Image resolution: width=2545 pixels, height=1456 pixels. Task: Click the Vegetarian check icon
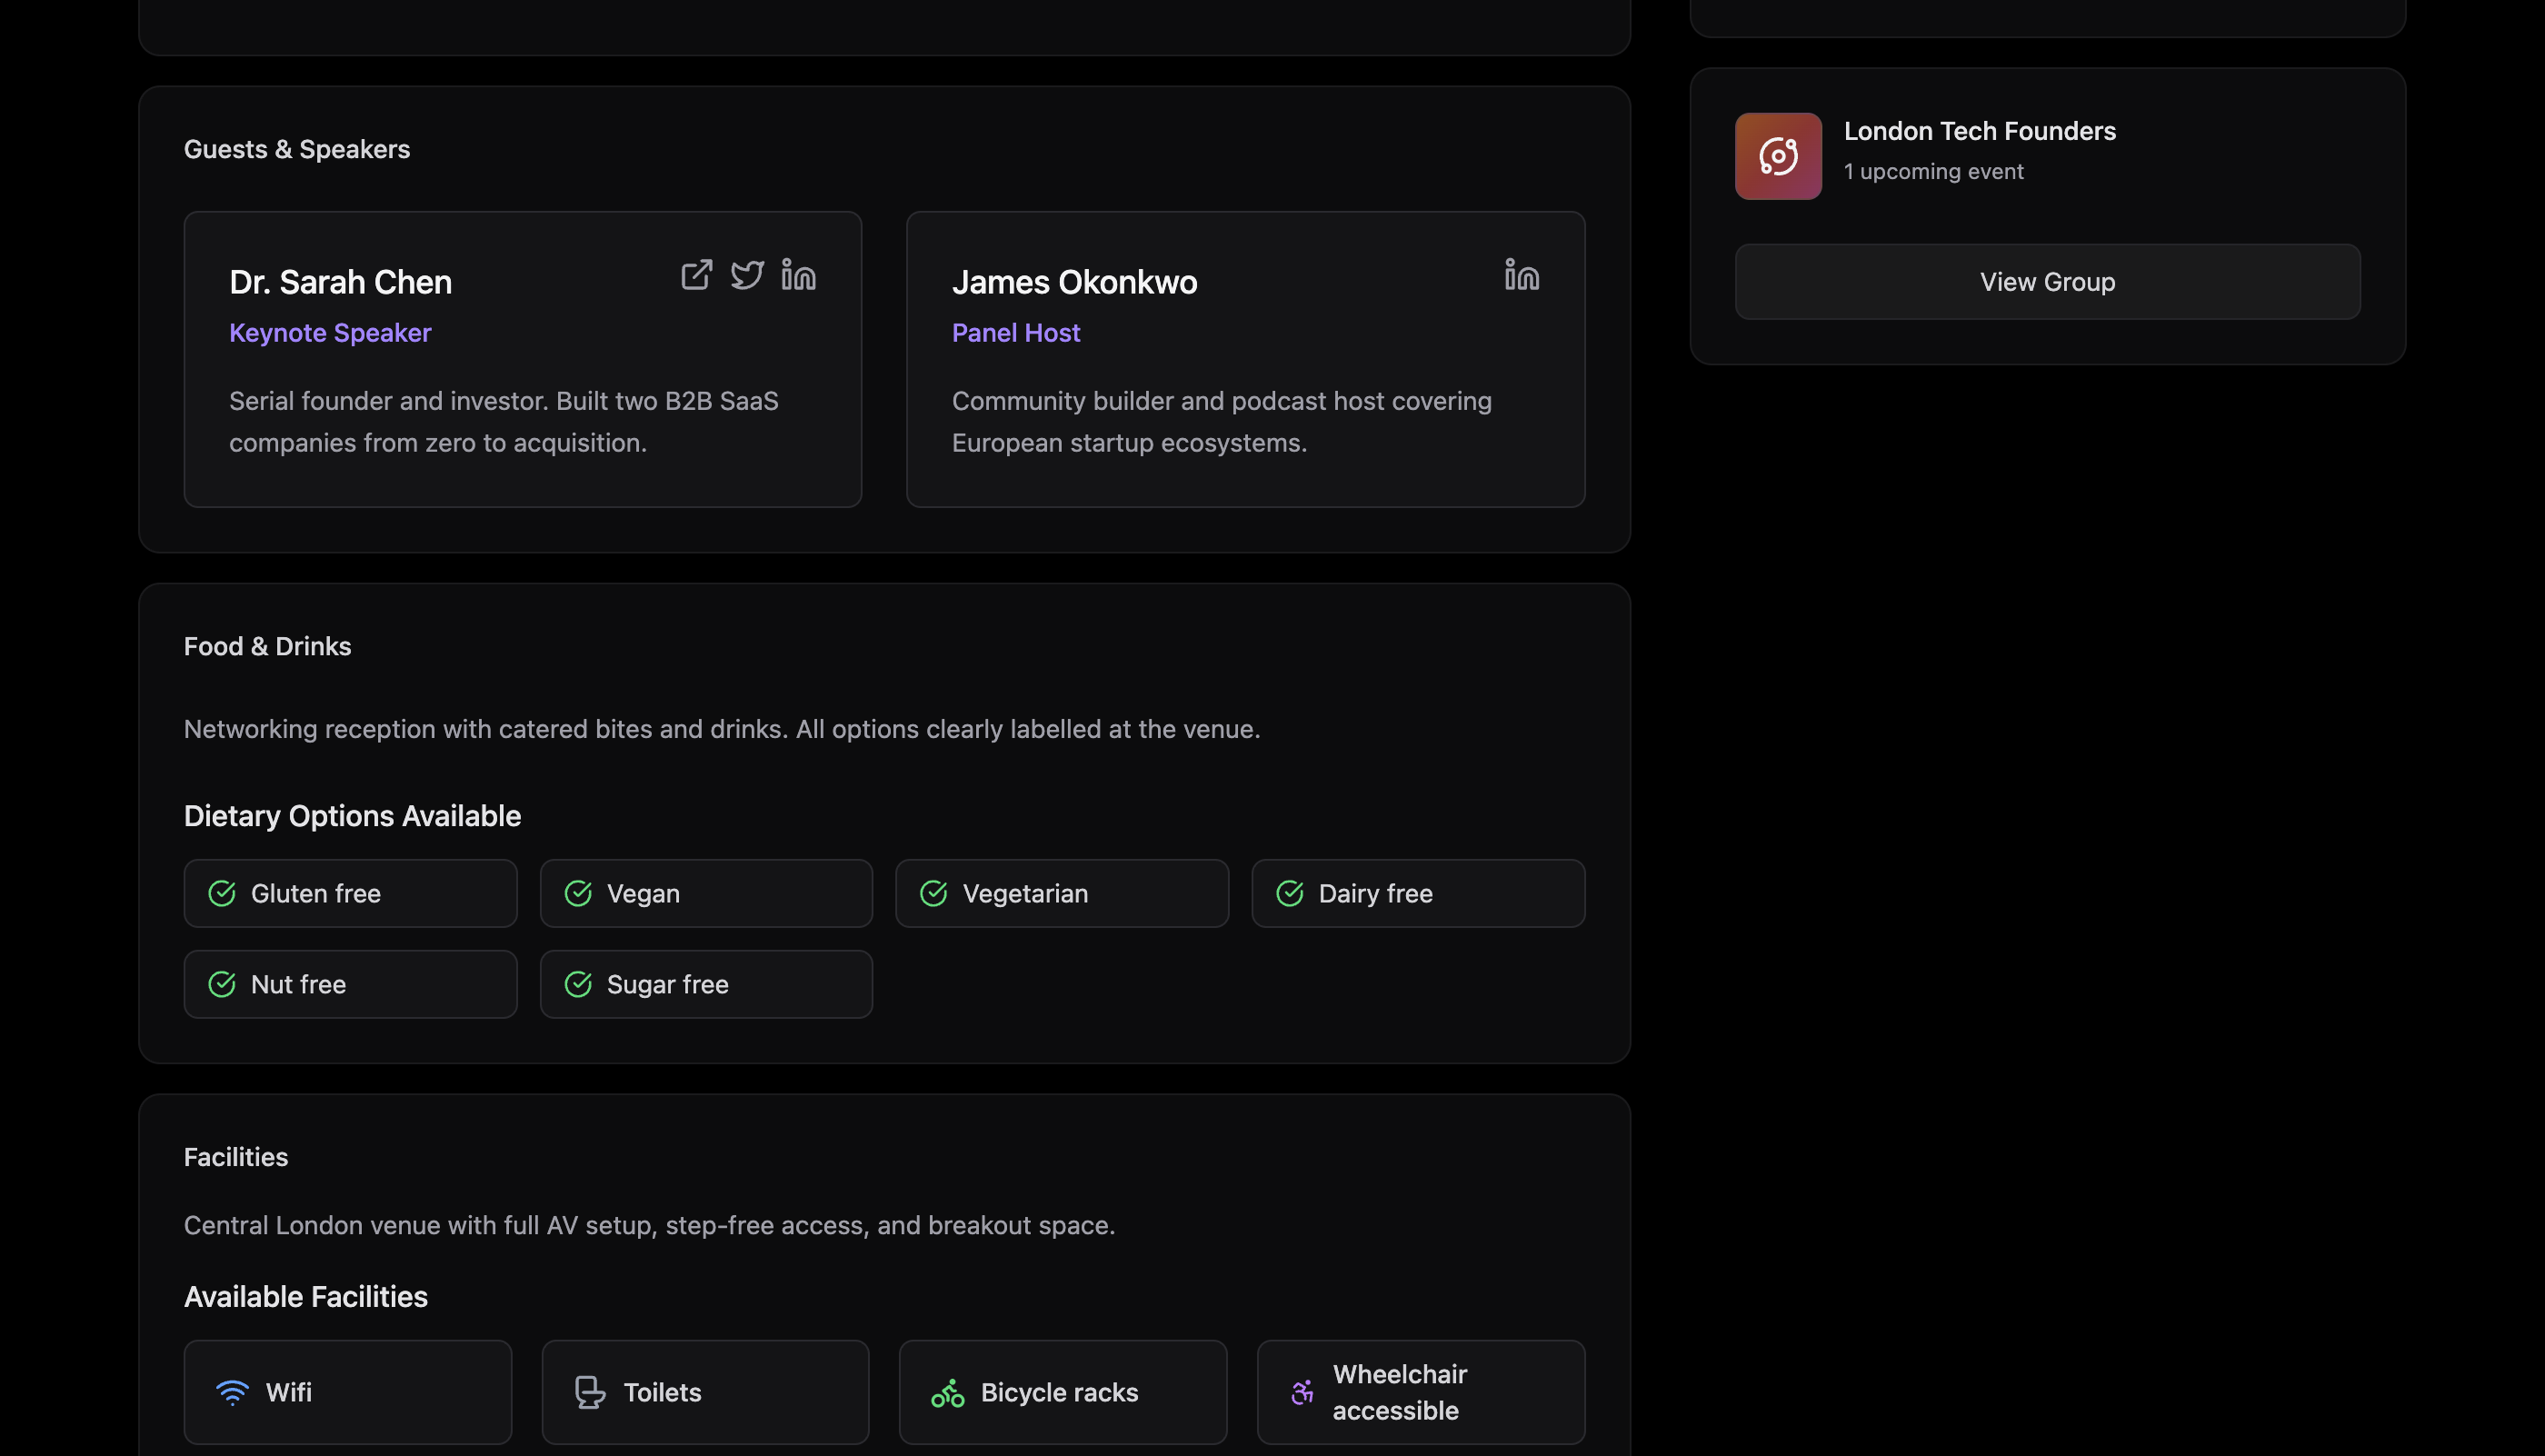pyautogui.click(x=934, y=893)
